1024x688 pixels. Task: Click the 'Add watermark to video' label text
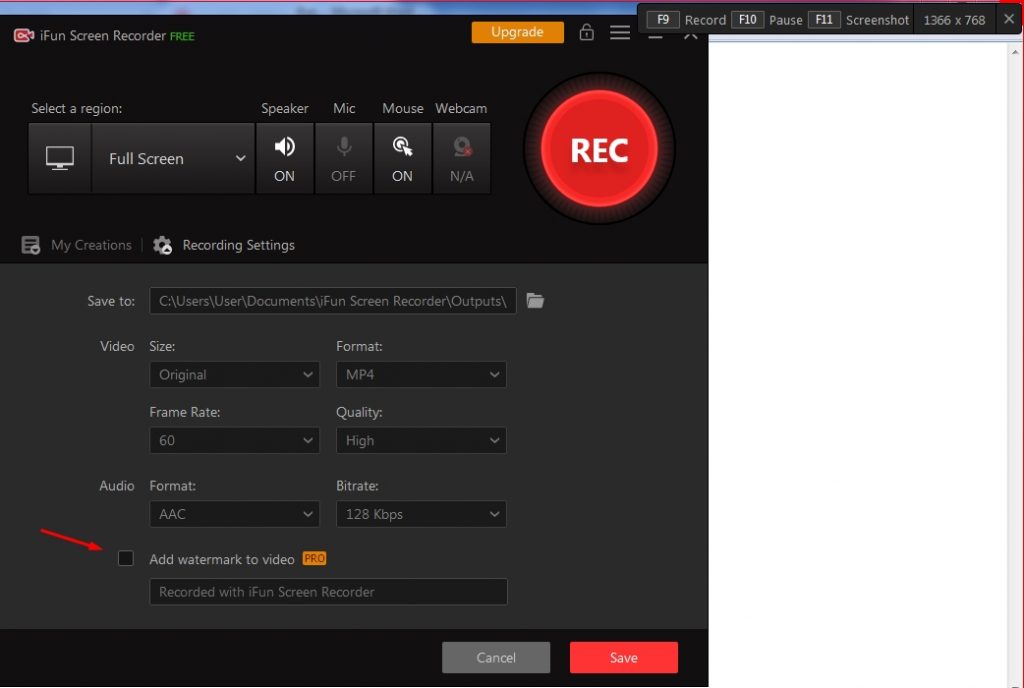click(x=222, y=559)
